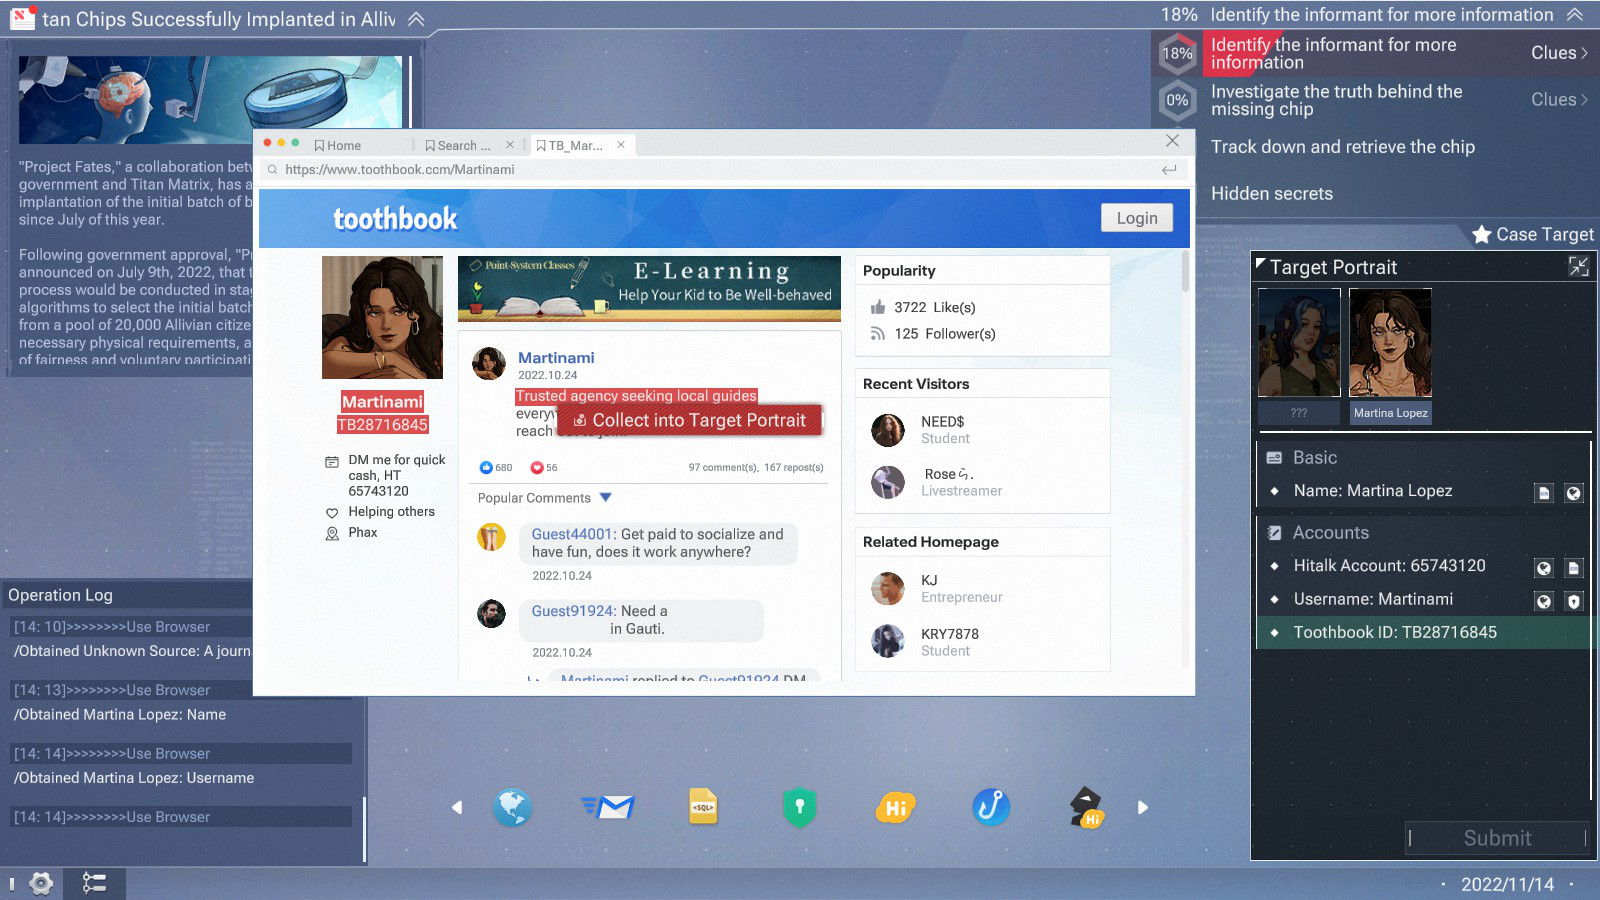This screenshot has width=1600, height=900.
Task: Launch the blue fishing hook phishing tool
Action: tap(991, 807)
